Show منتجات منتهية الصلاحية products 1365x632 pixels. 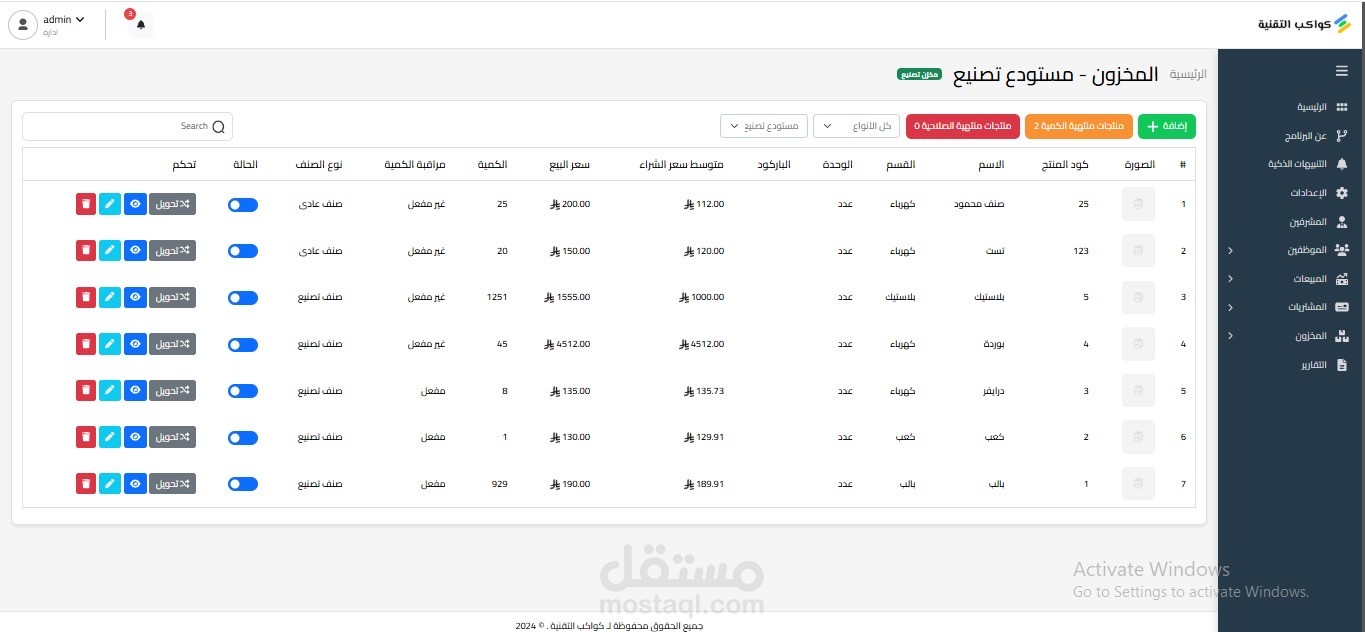pyautogui.click(x=963, y=126)
